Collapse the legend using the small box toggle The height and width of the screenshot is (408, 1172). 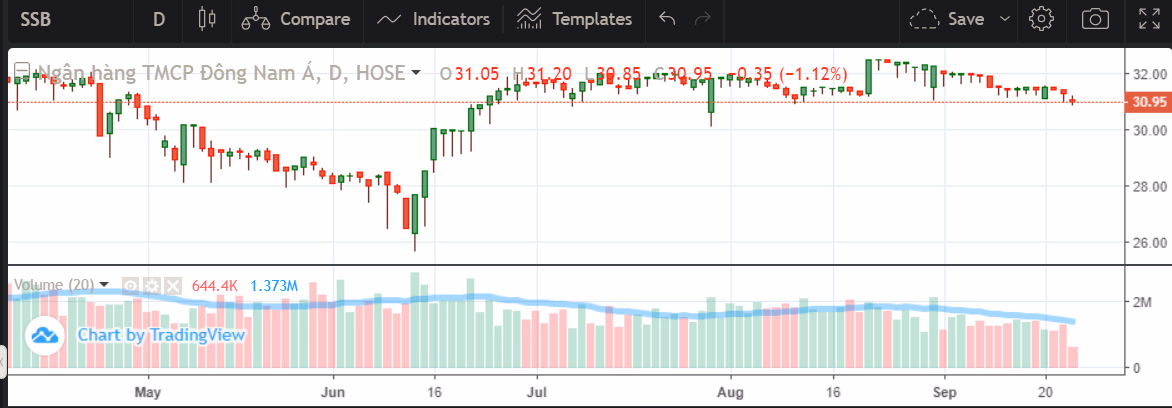(x=20, y=72)
